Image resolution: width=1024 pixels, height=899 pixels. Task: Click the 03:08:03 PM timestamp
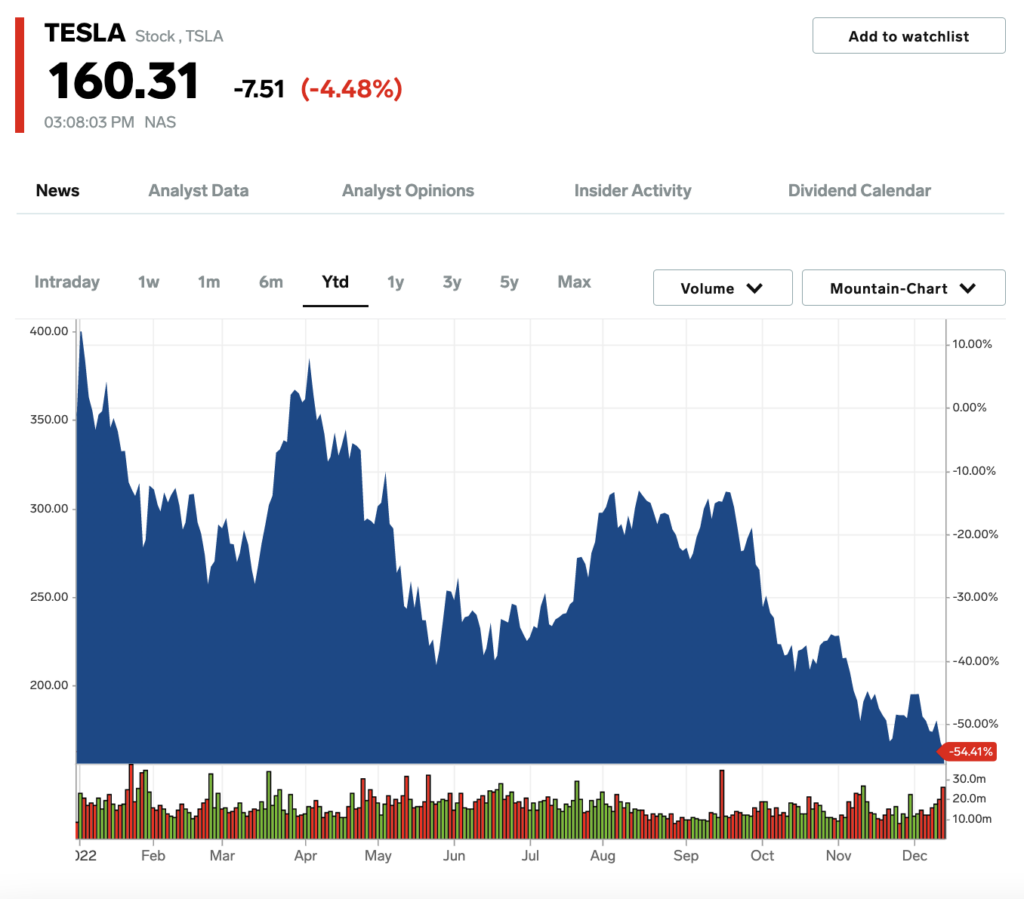[x=89, y=122]
